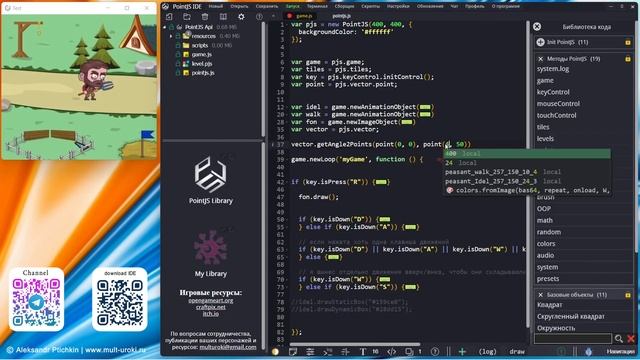Click the lock icon on Методы PointJS section
The height and width of the screenshot is (360, 640).
[x=628, y=59]
